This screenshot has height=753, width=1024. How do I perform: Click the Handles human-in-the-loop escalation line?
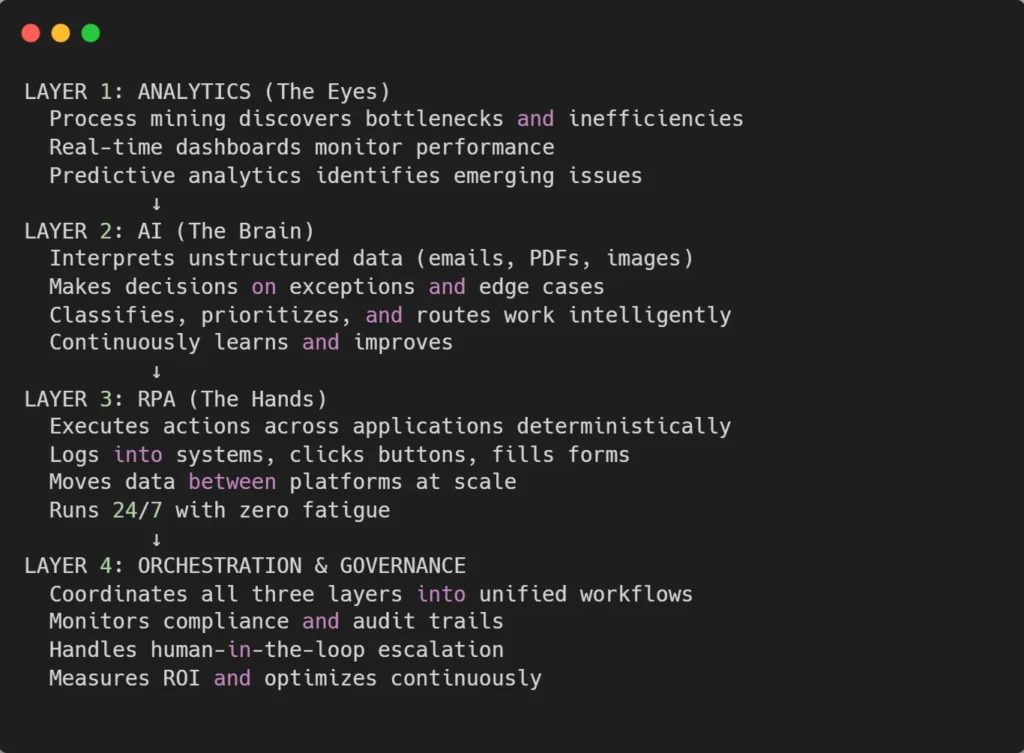coord(276,650)
